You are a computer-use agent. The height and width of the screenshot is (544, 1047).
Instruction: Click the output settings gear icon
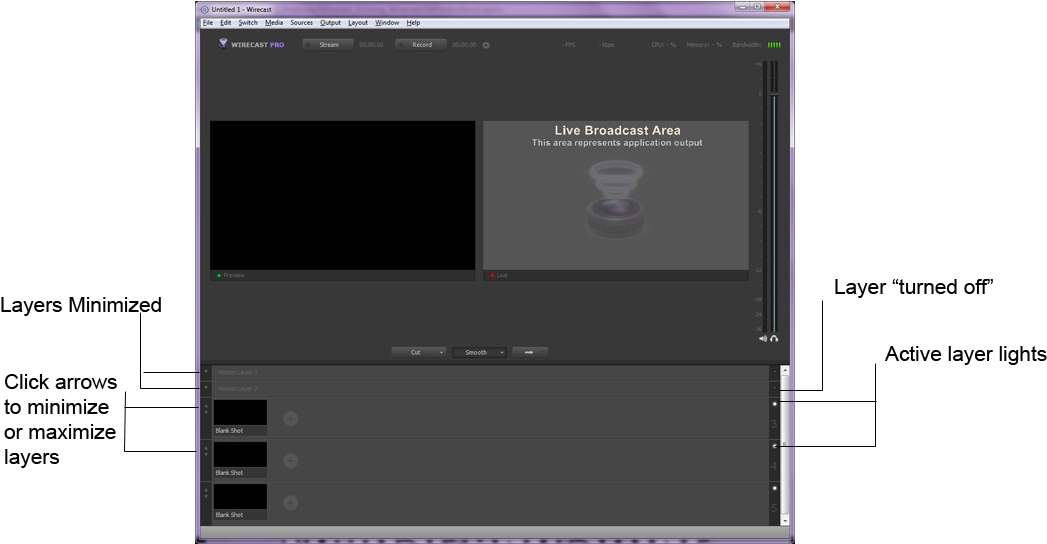pos(486,45)
